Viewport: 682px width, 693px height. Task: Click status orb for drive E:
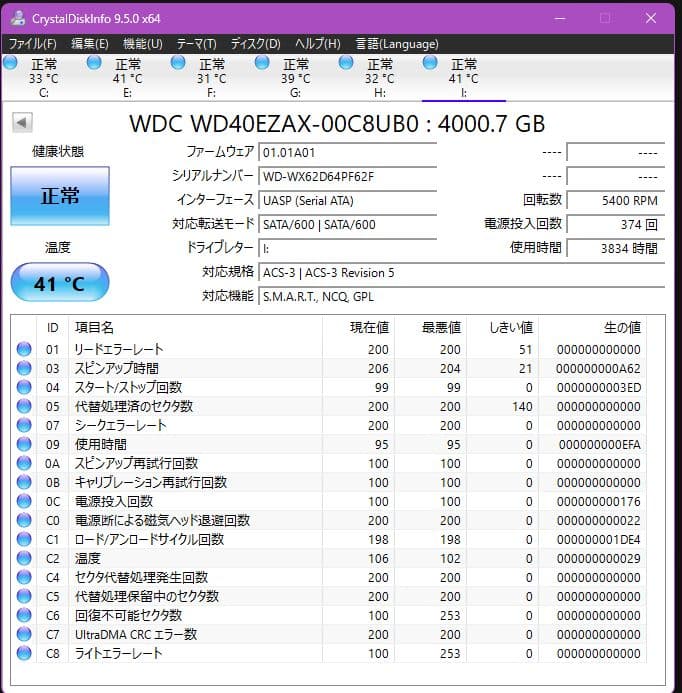coord(94,63)
